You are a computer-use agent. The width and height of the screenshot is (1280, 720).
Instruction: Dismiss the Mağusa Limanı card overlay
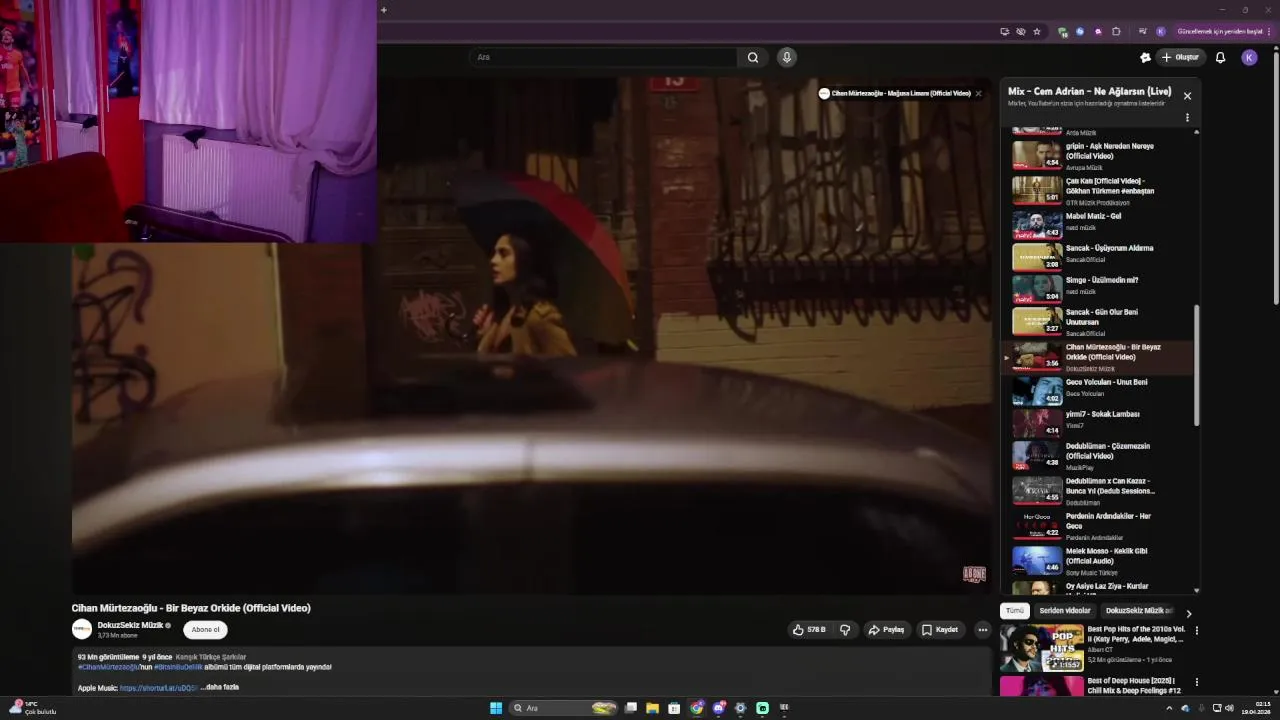click(x=978, y=93)
